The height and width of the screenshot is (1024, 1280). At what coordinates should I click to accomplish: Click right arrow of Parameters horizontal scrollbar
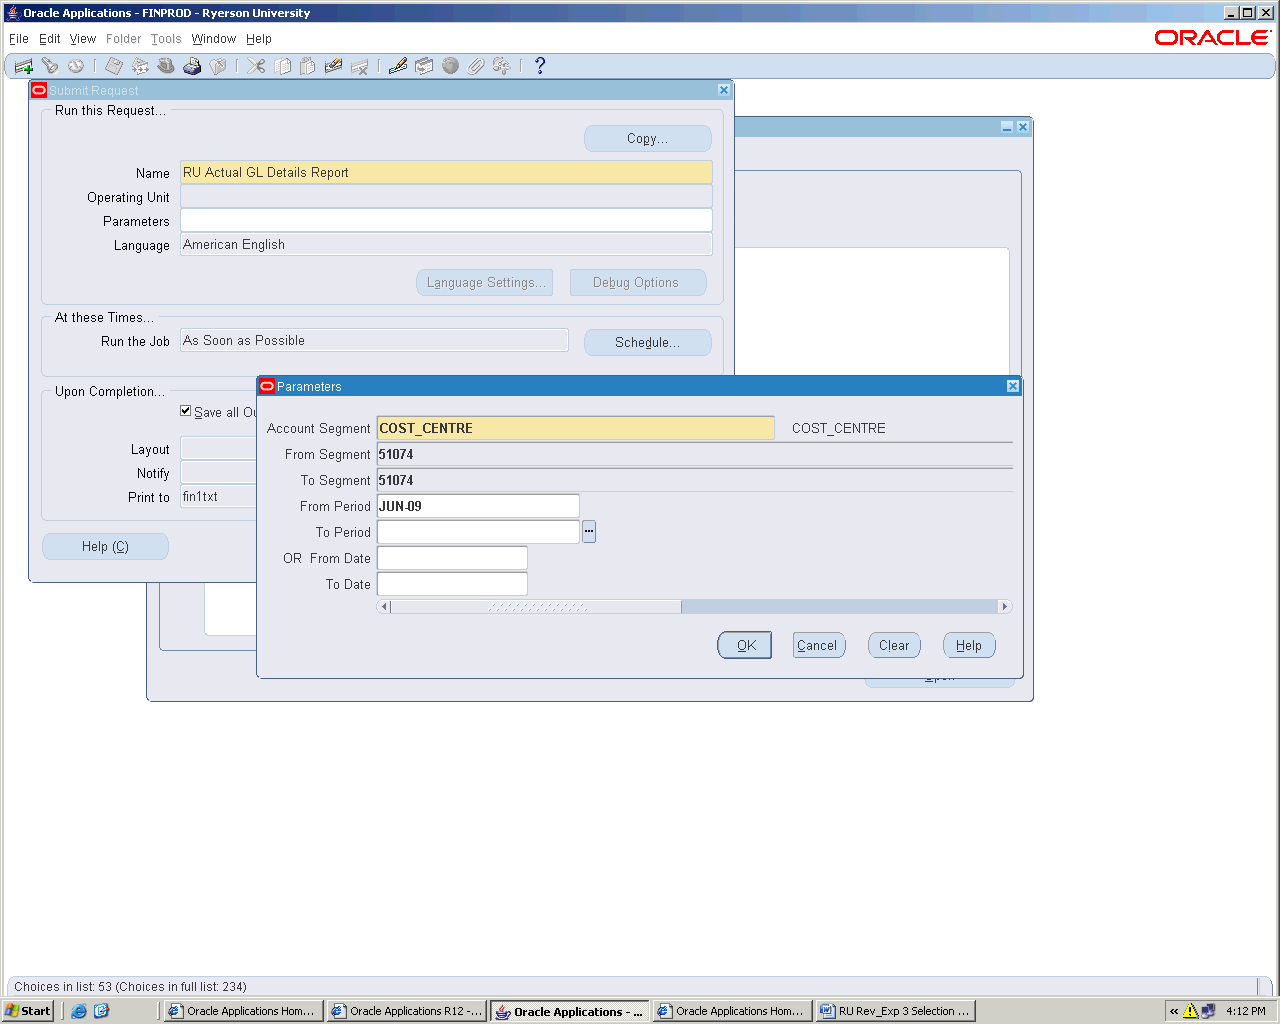pos(1004,607)
